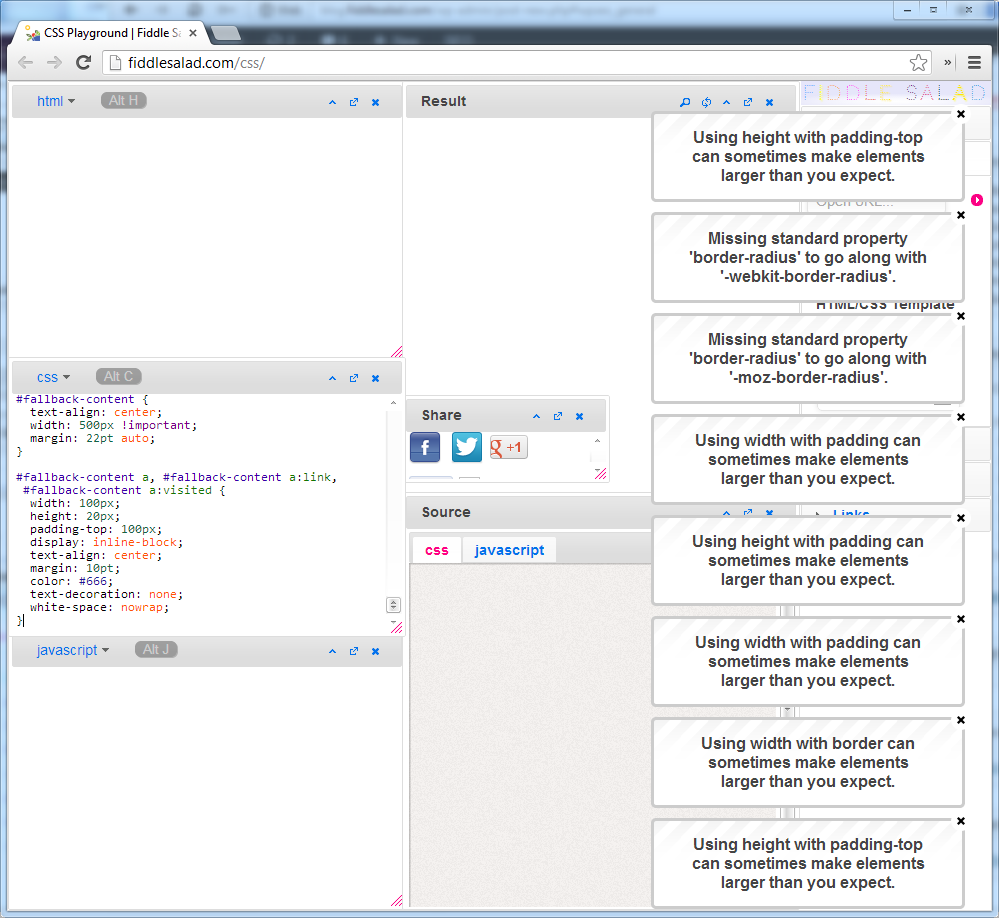Share on Facebook
This screenshot has height=918, width=999.
425,447
